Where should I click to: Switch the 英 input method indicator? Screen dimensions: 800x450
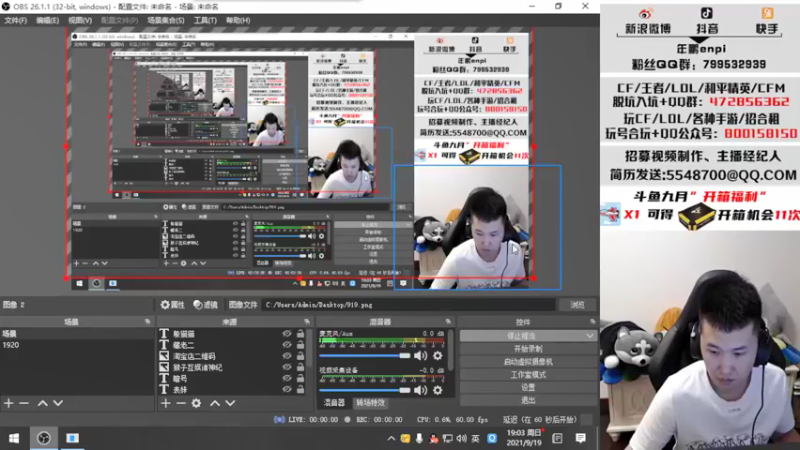[476, 438]
